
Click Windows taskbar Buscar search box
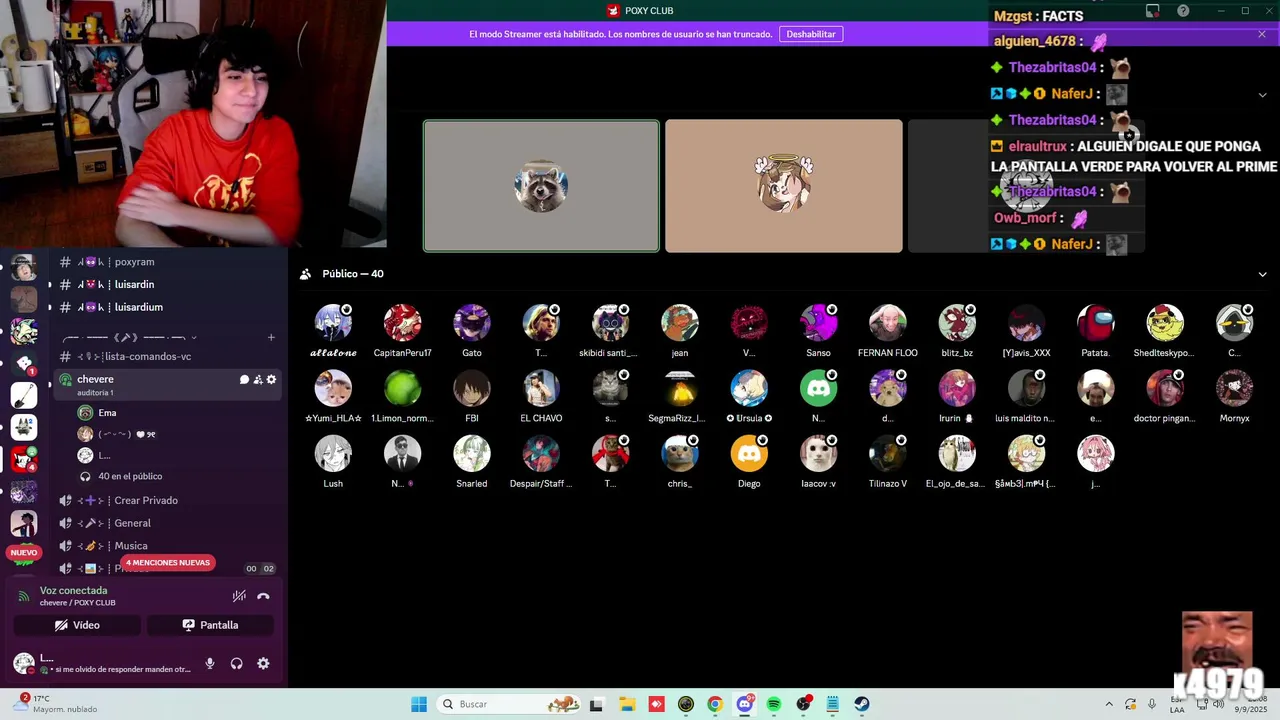(509, 704)
